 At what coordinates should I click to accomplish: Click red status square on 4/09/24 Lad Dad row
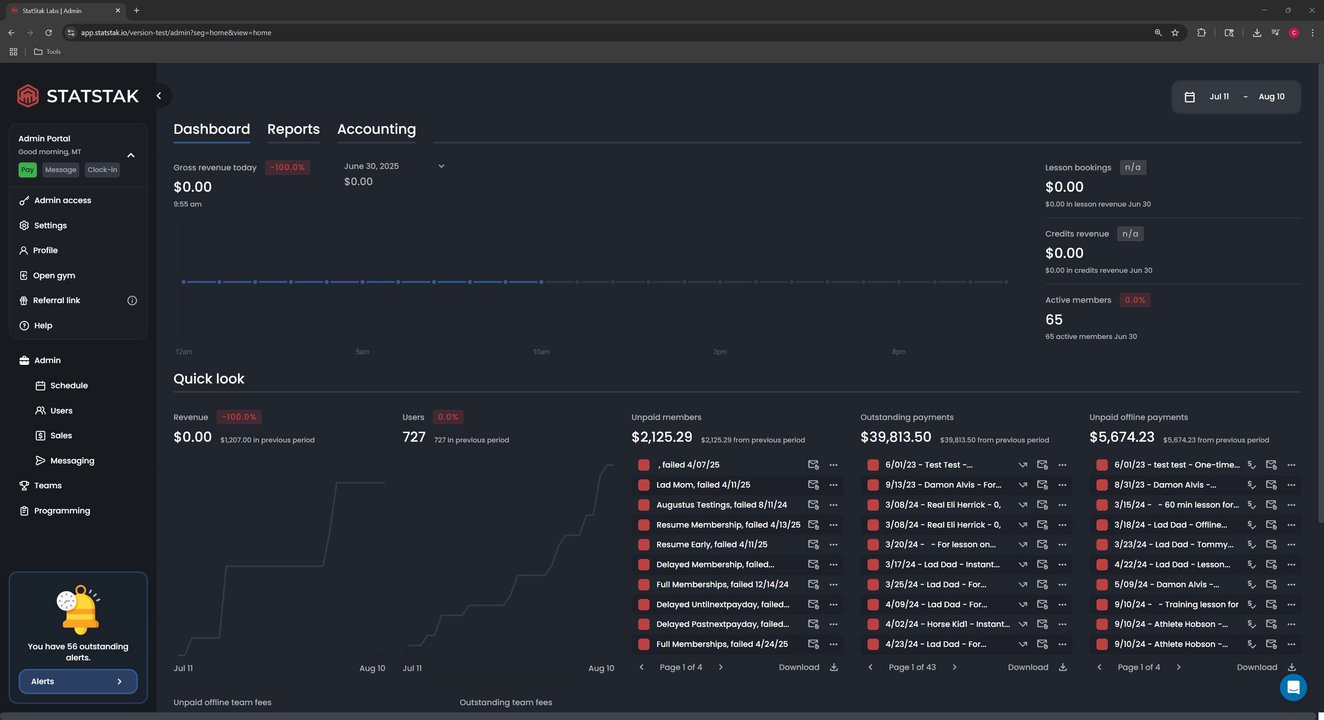[873, 605]
